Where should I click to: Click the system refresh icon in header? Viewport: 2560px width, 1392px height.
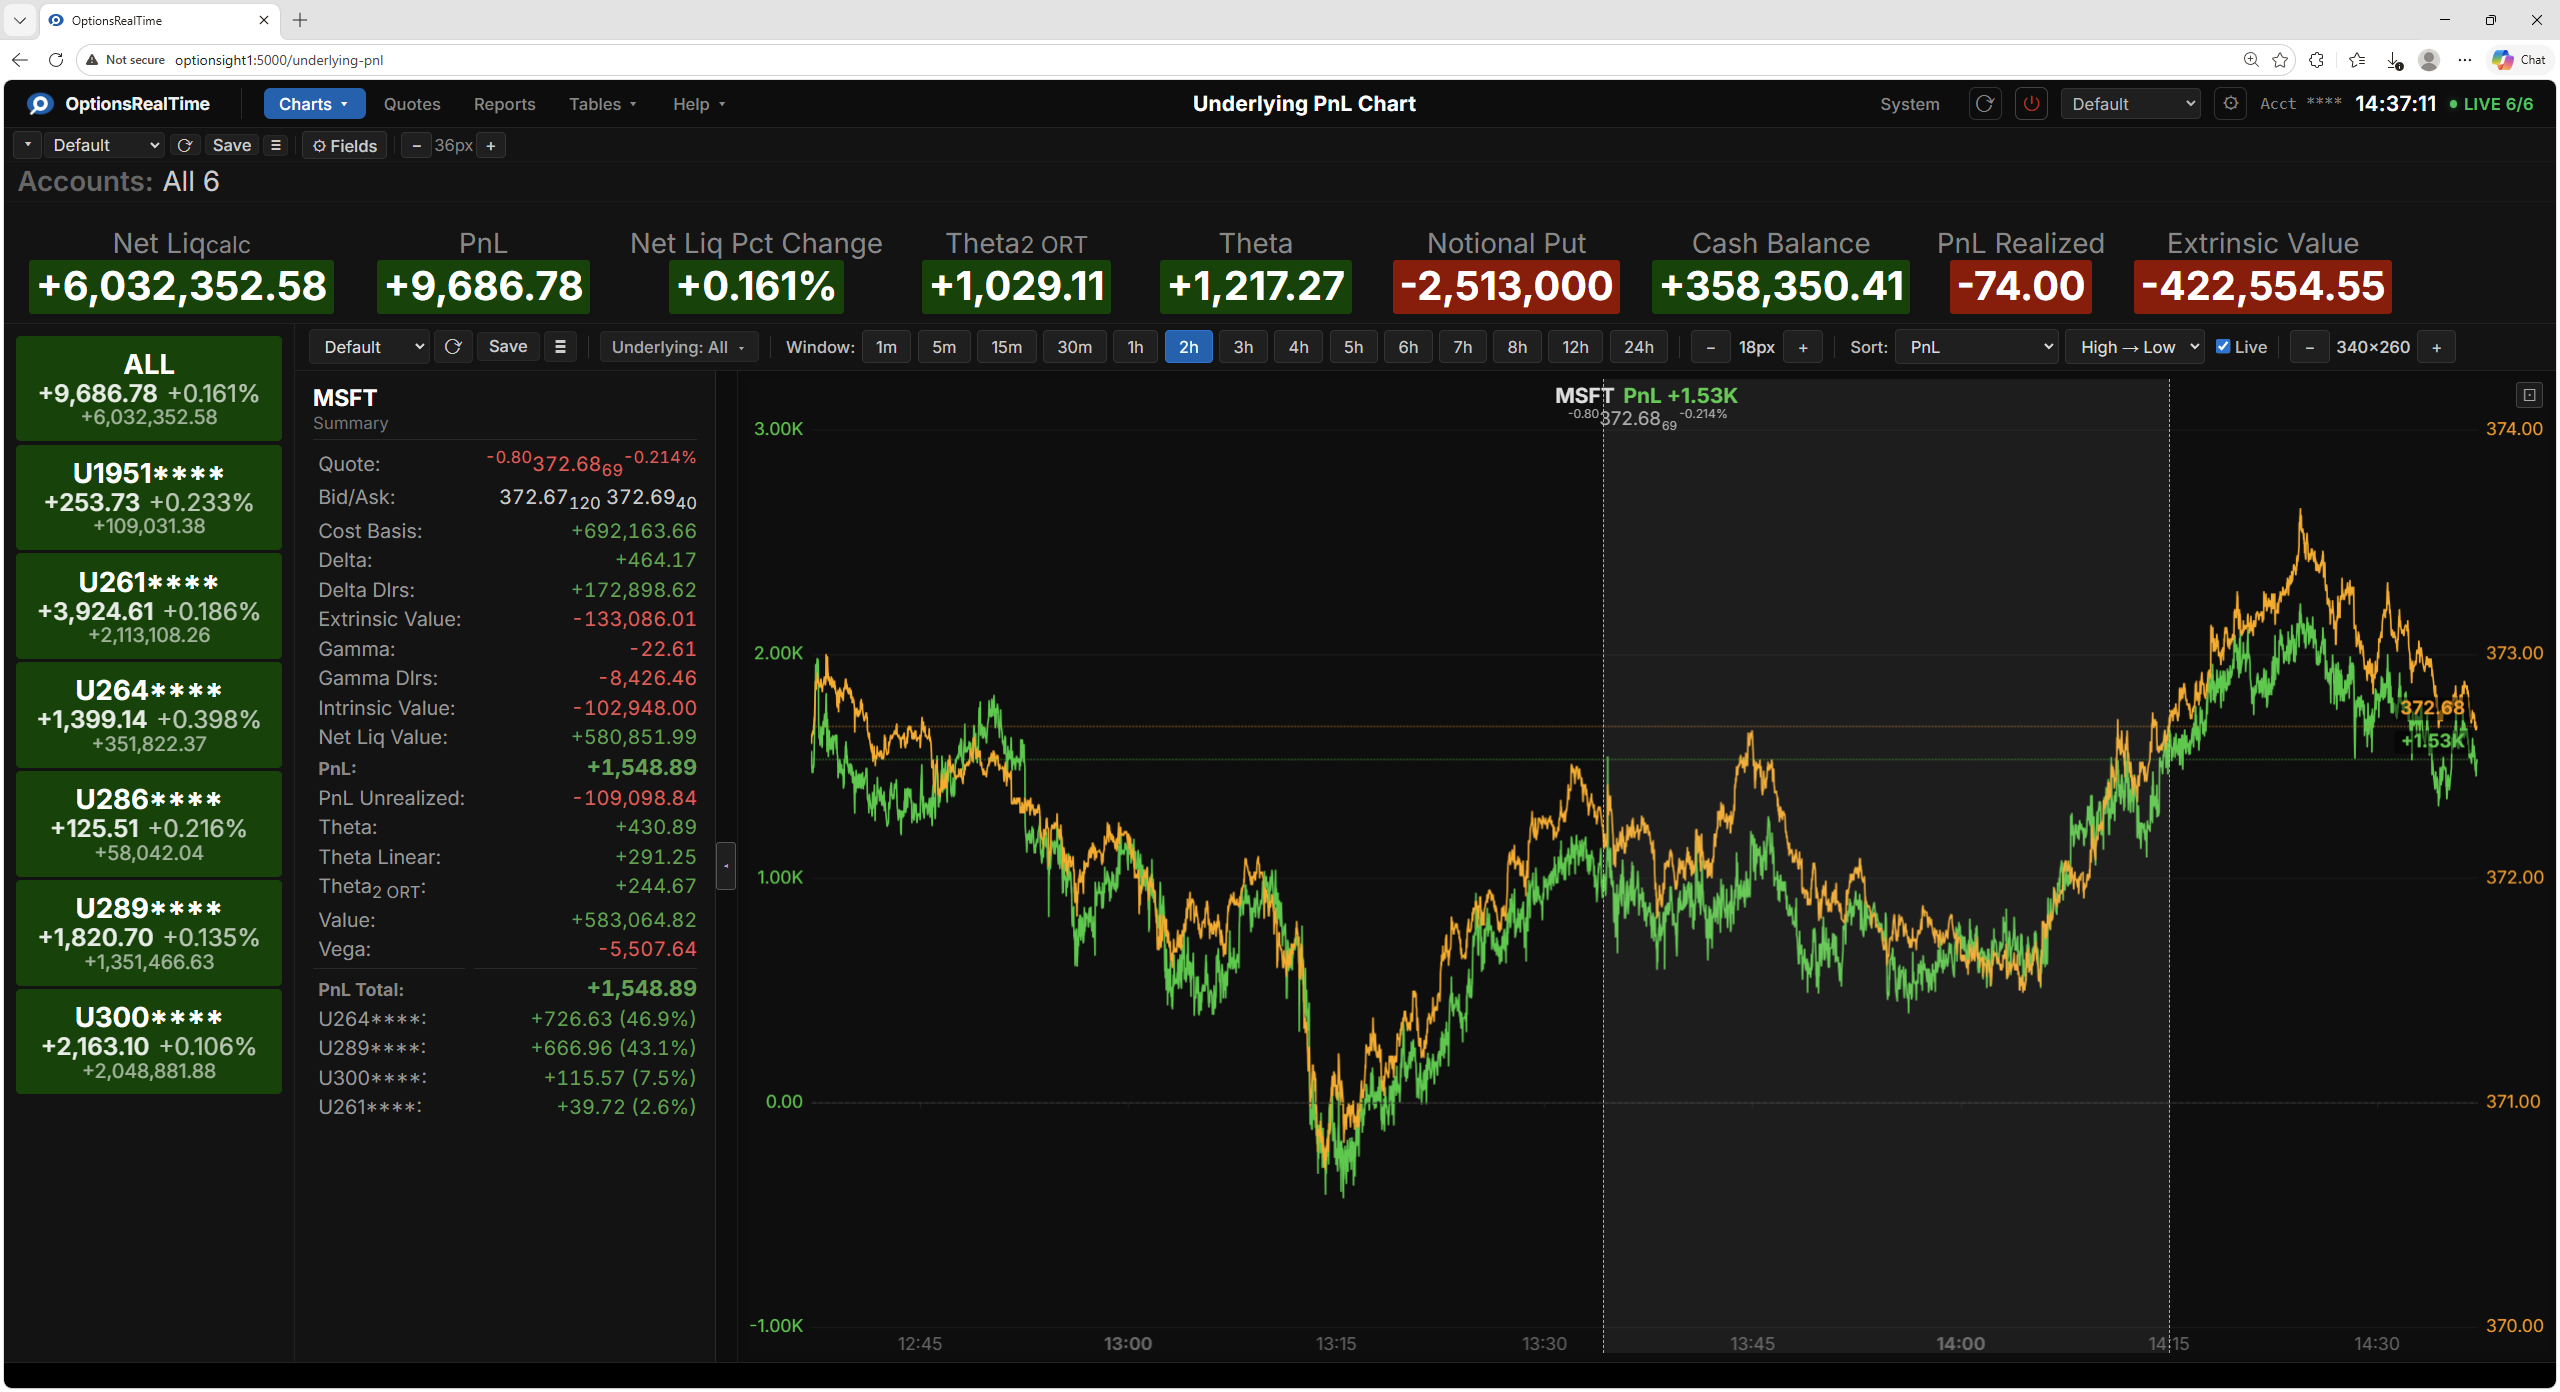coord(1985,104)
